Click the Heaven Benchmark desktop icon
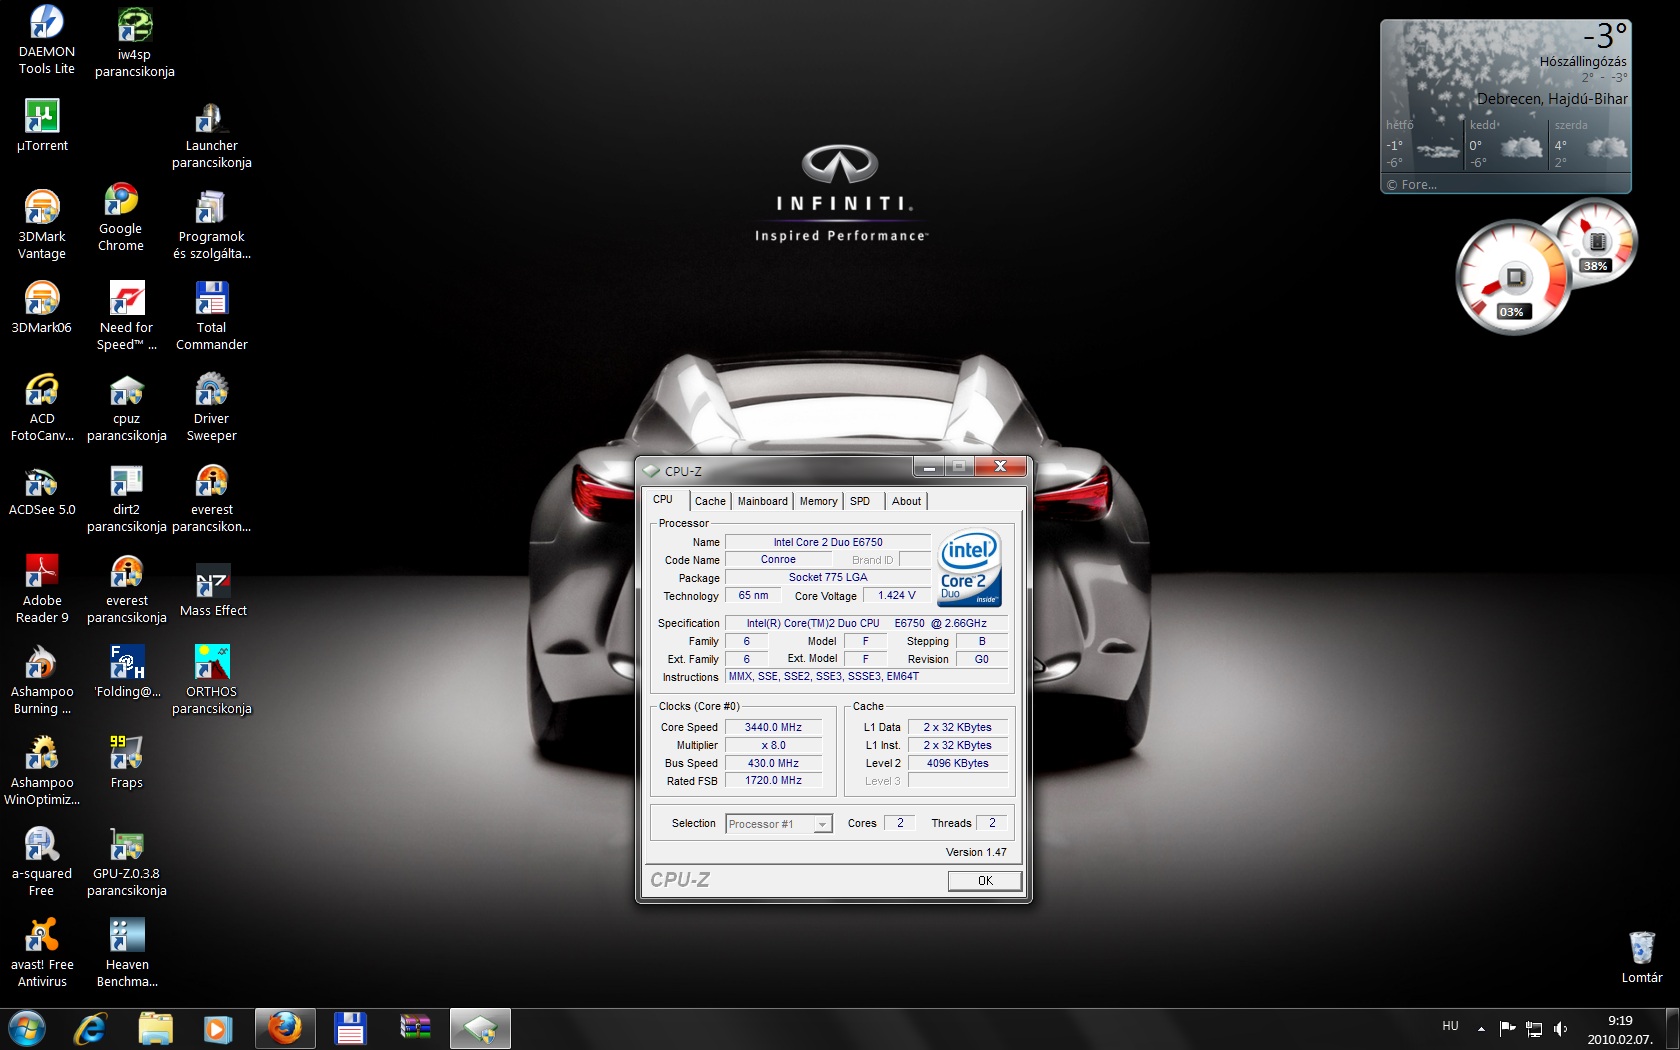This screenshot has width=1680, height=1050. pos(127,953)
